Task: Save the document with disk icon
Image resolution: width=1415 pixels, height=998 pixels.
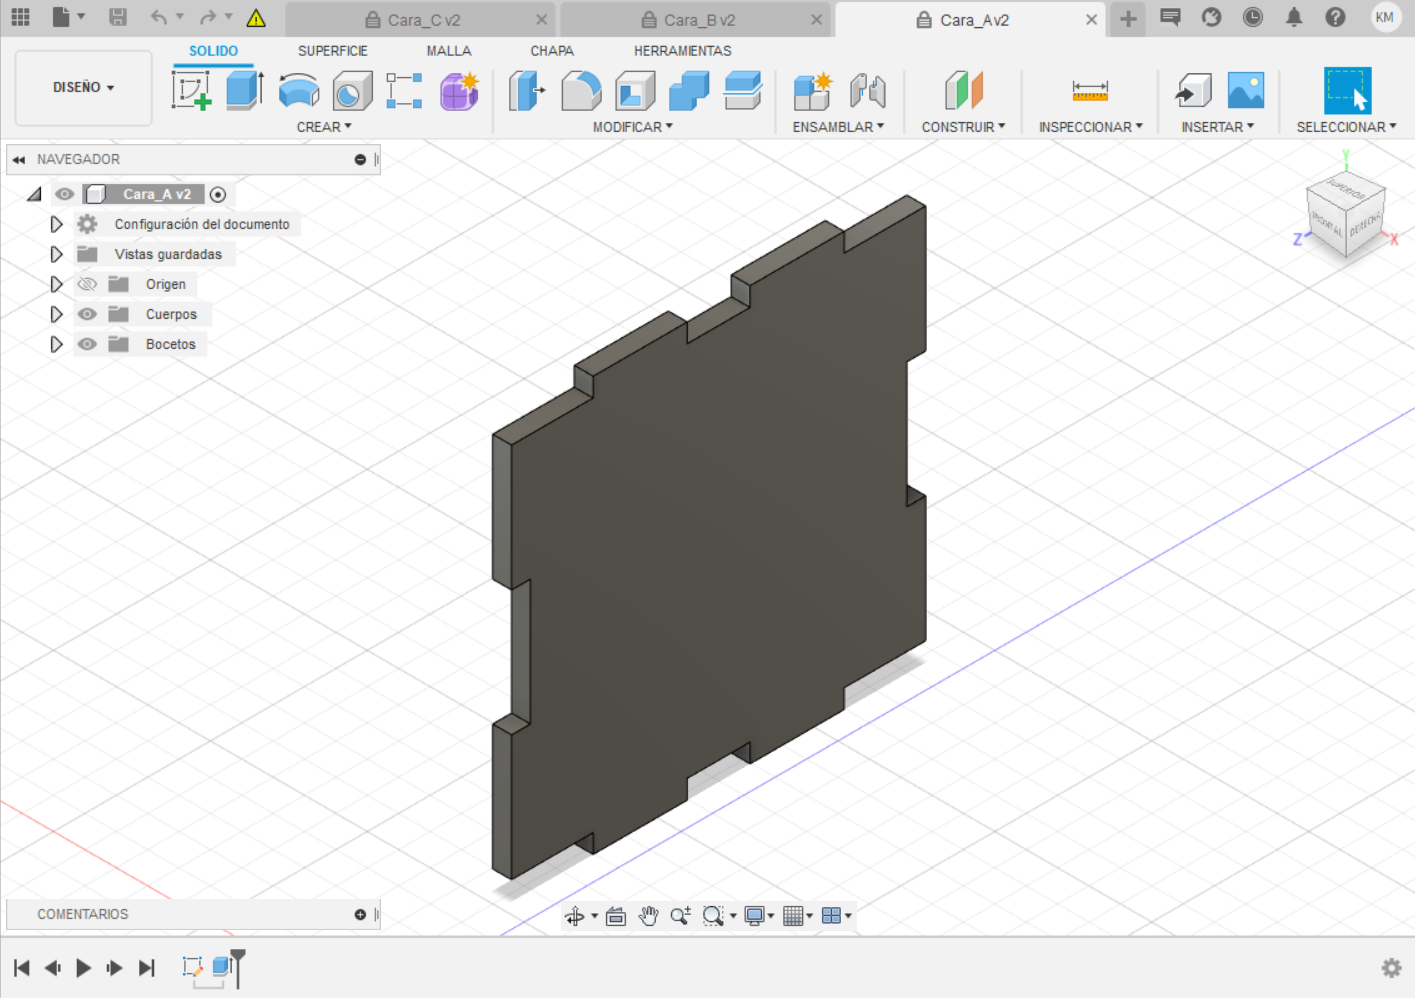Action: tap(118, 17)
